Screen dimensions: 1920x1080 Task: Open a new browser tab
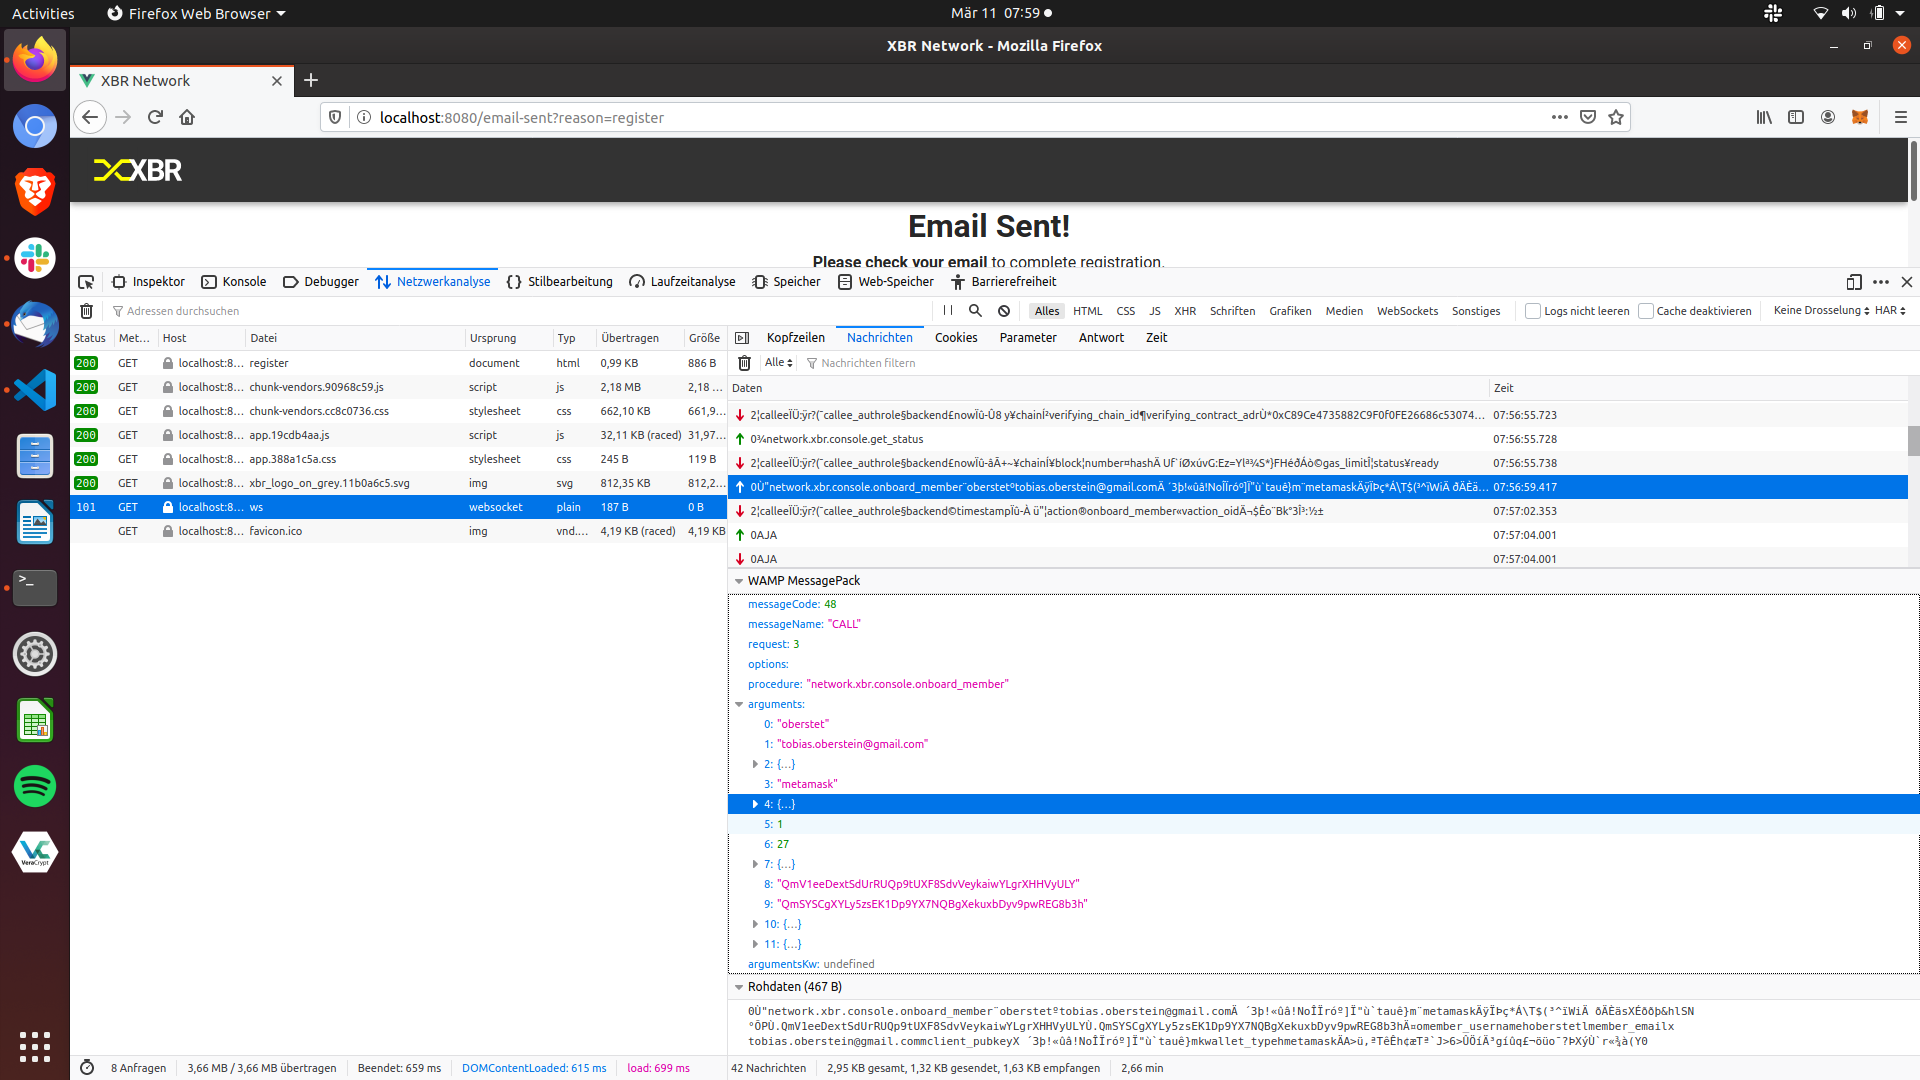pyautogui.click(x=311, y=81)
